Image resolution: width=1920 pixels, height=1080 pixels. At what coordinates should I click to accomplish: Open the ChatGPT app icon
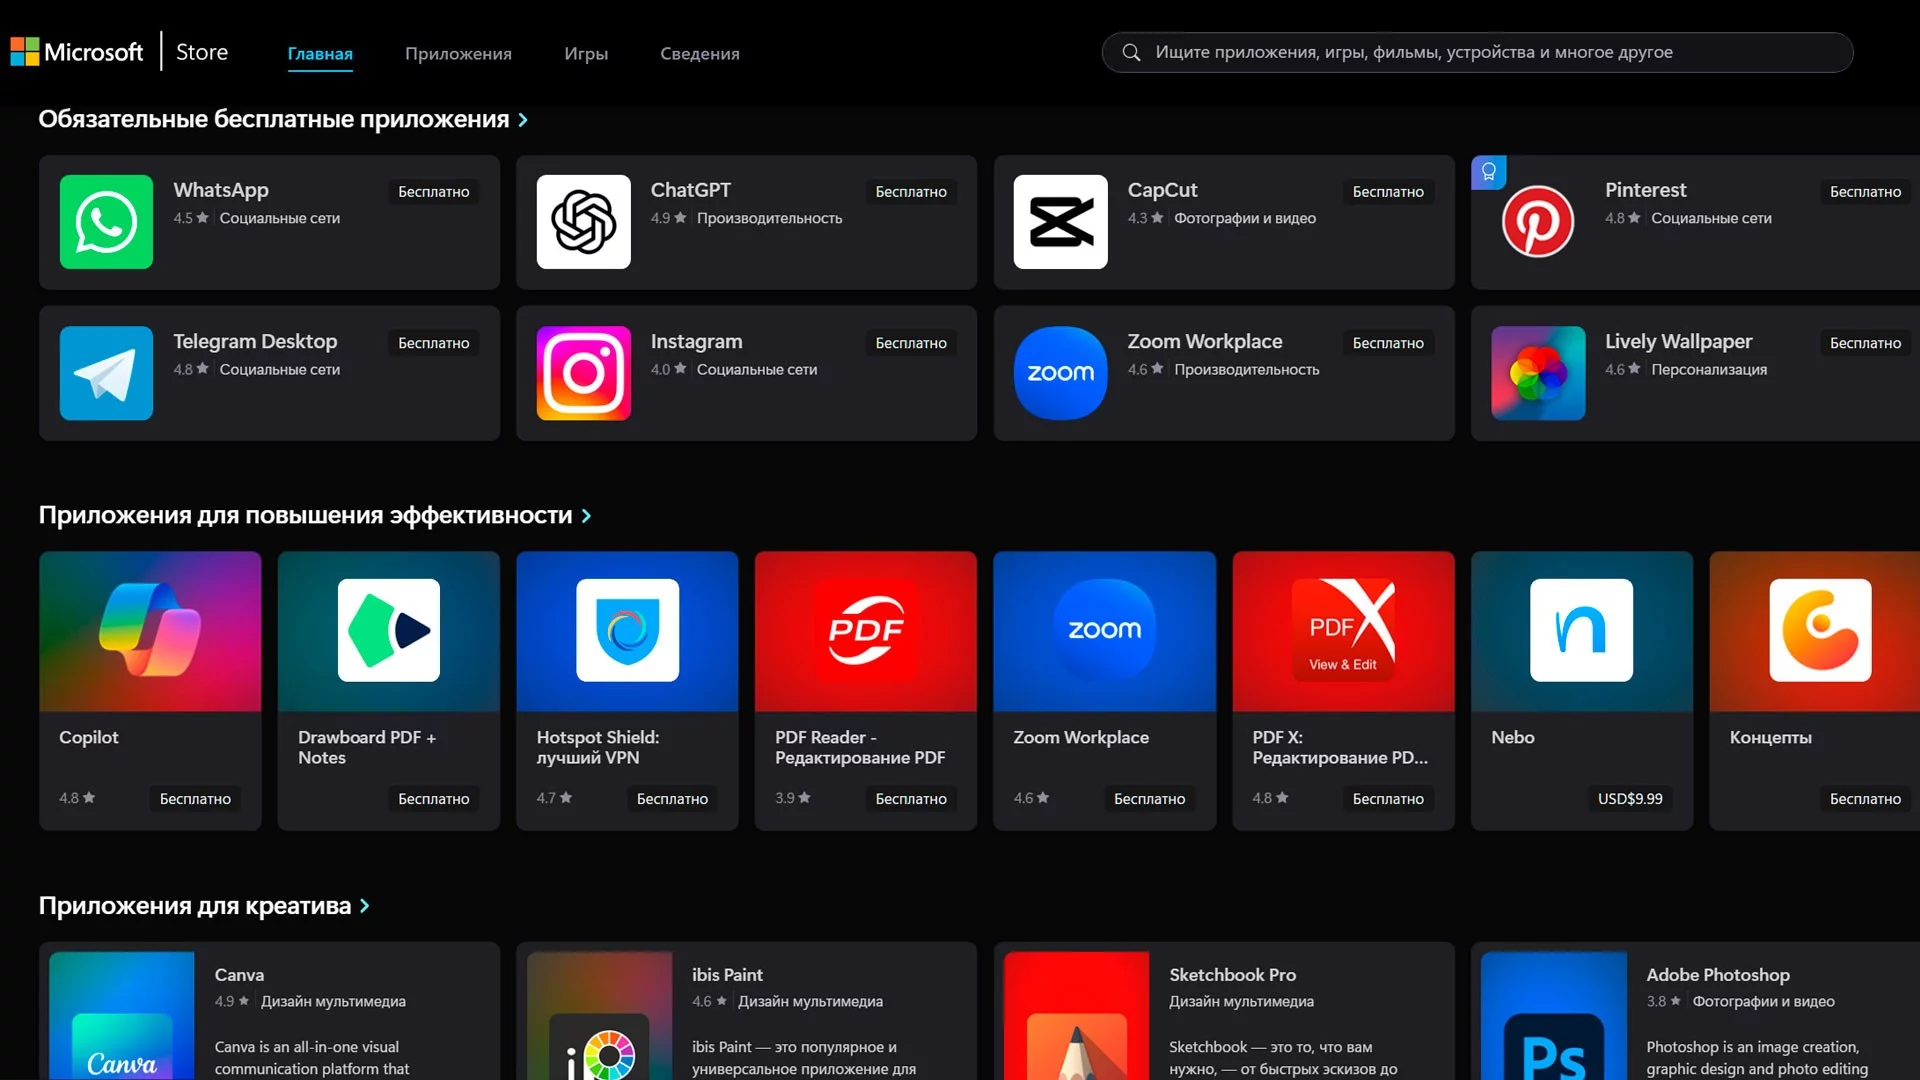pos(583,222)
